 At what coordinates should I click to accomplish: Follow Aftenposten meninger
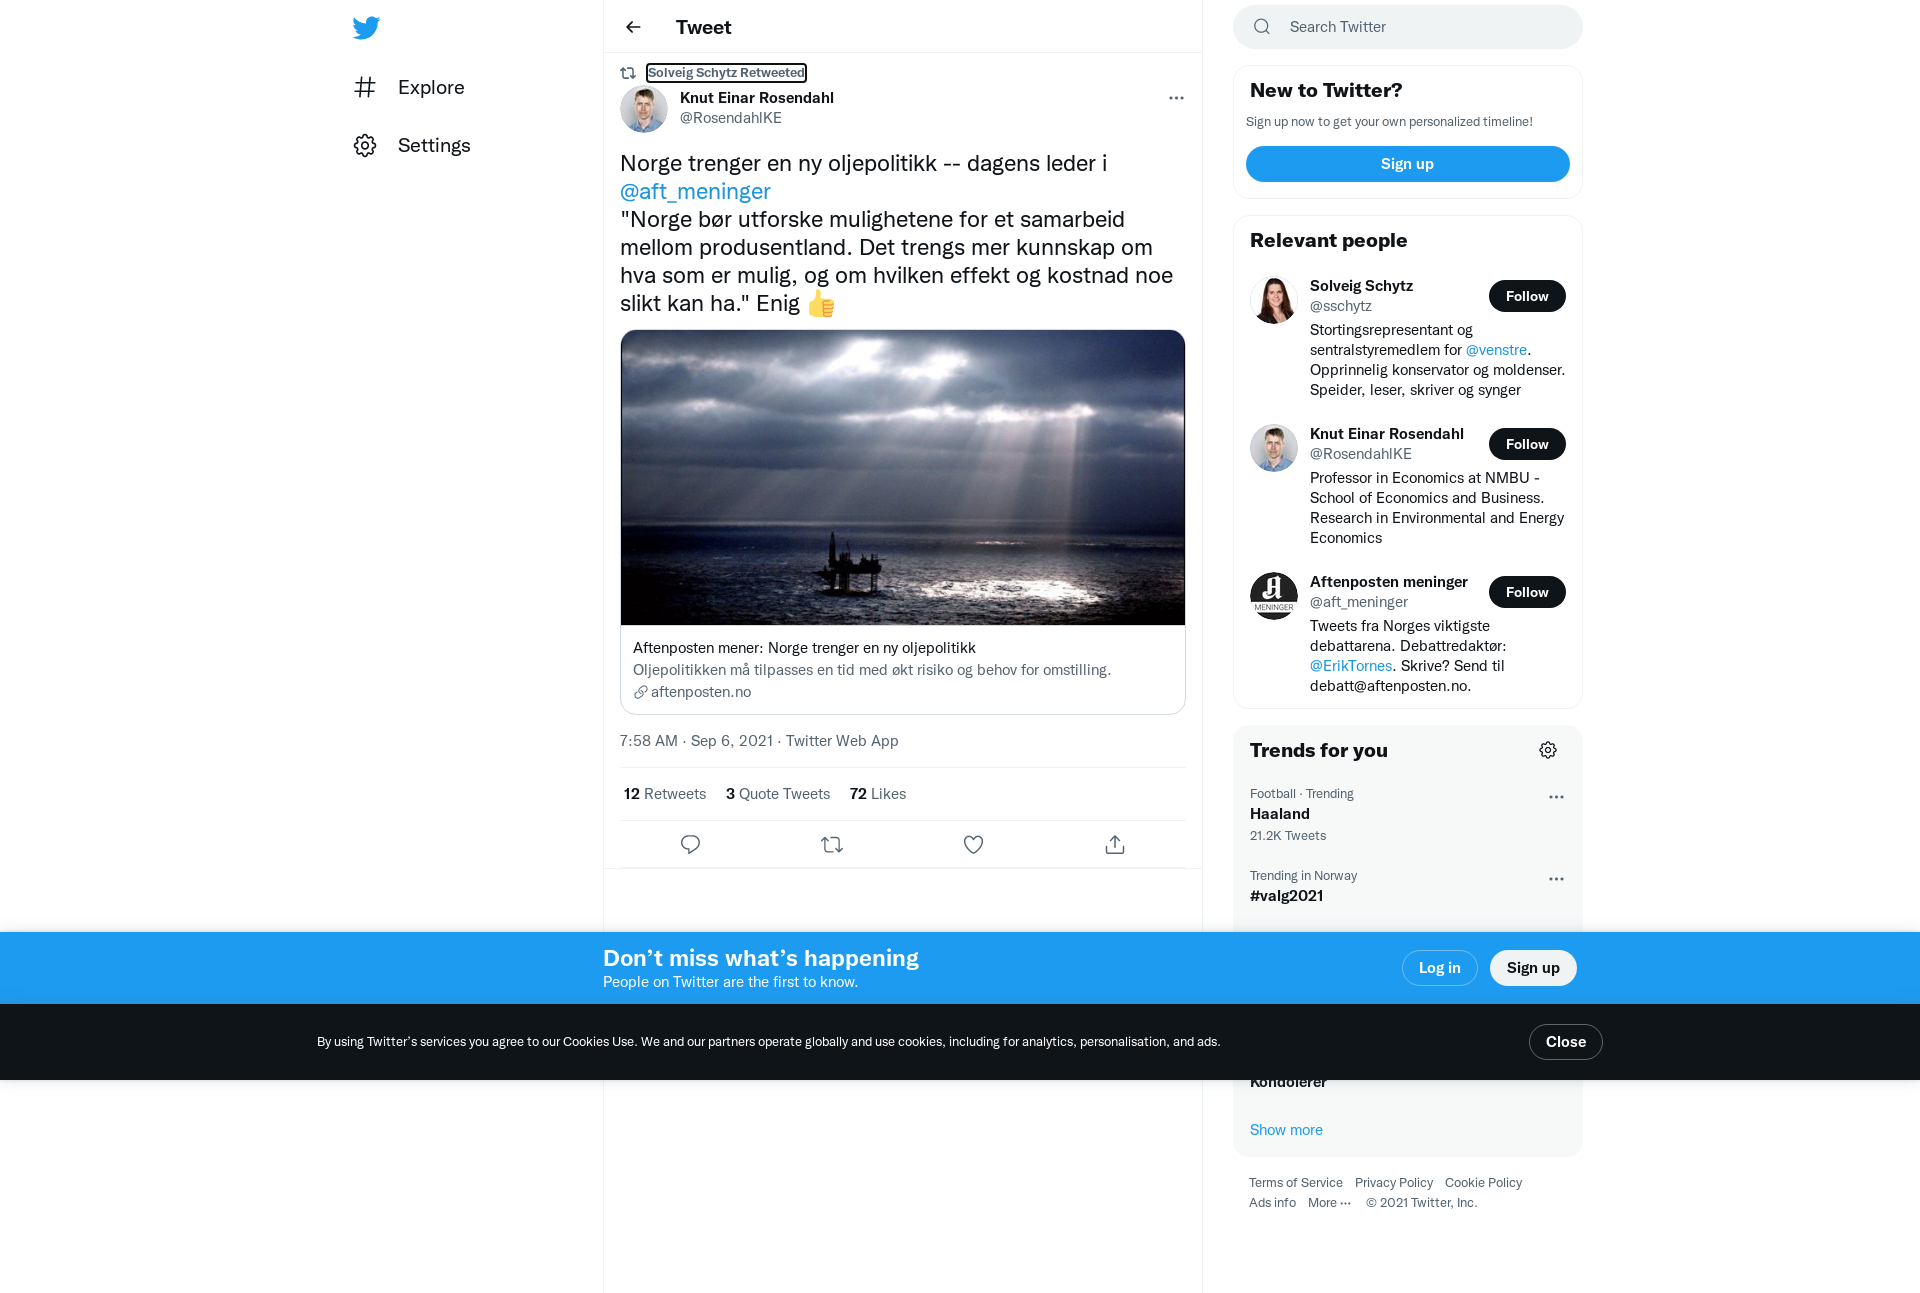point(1527,592)
